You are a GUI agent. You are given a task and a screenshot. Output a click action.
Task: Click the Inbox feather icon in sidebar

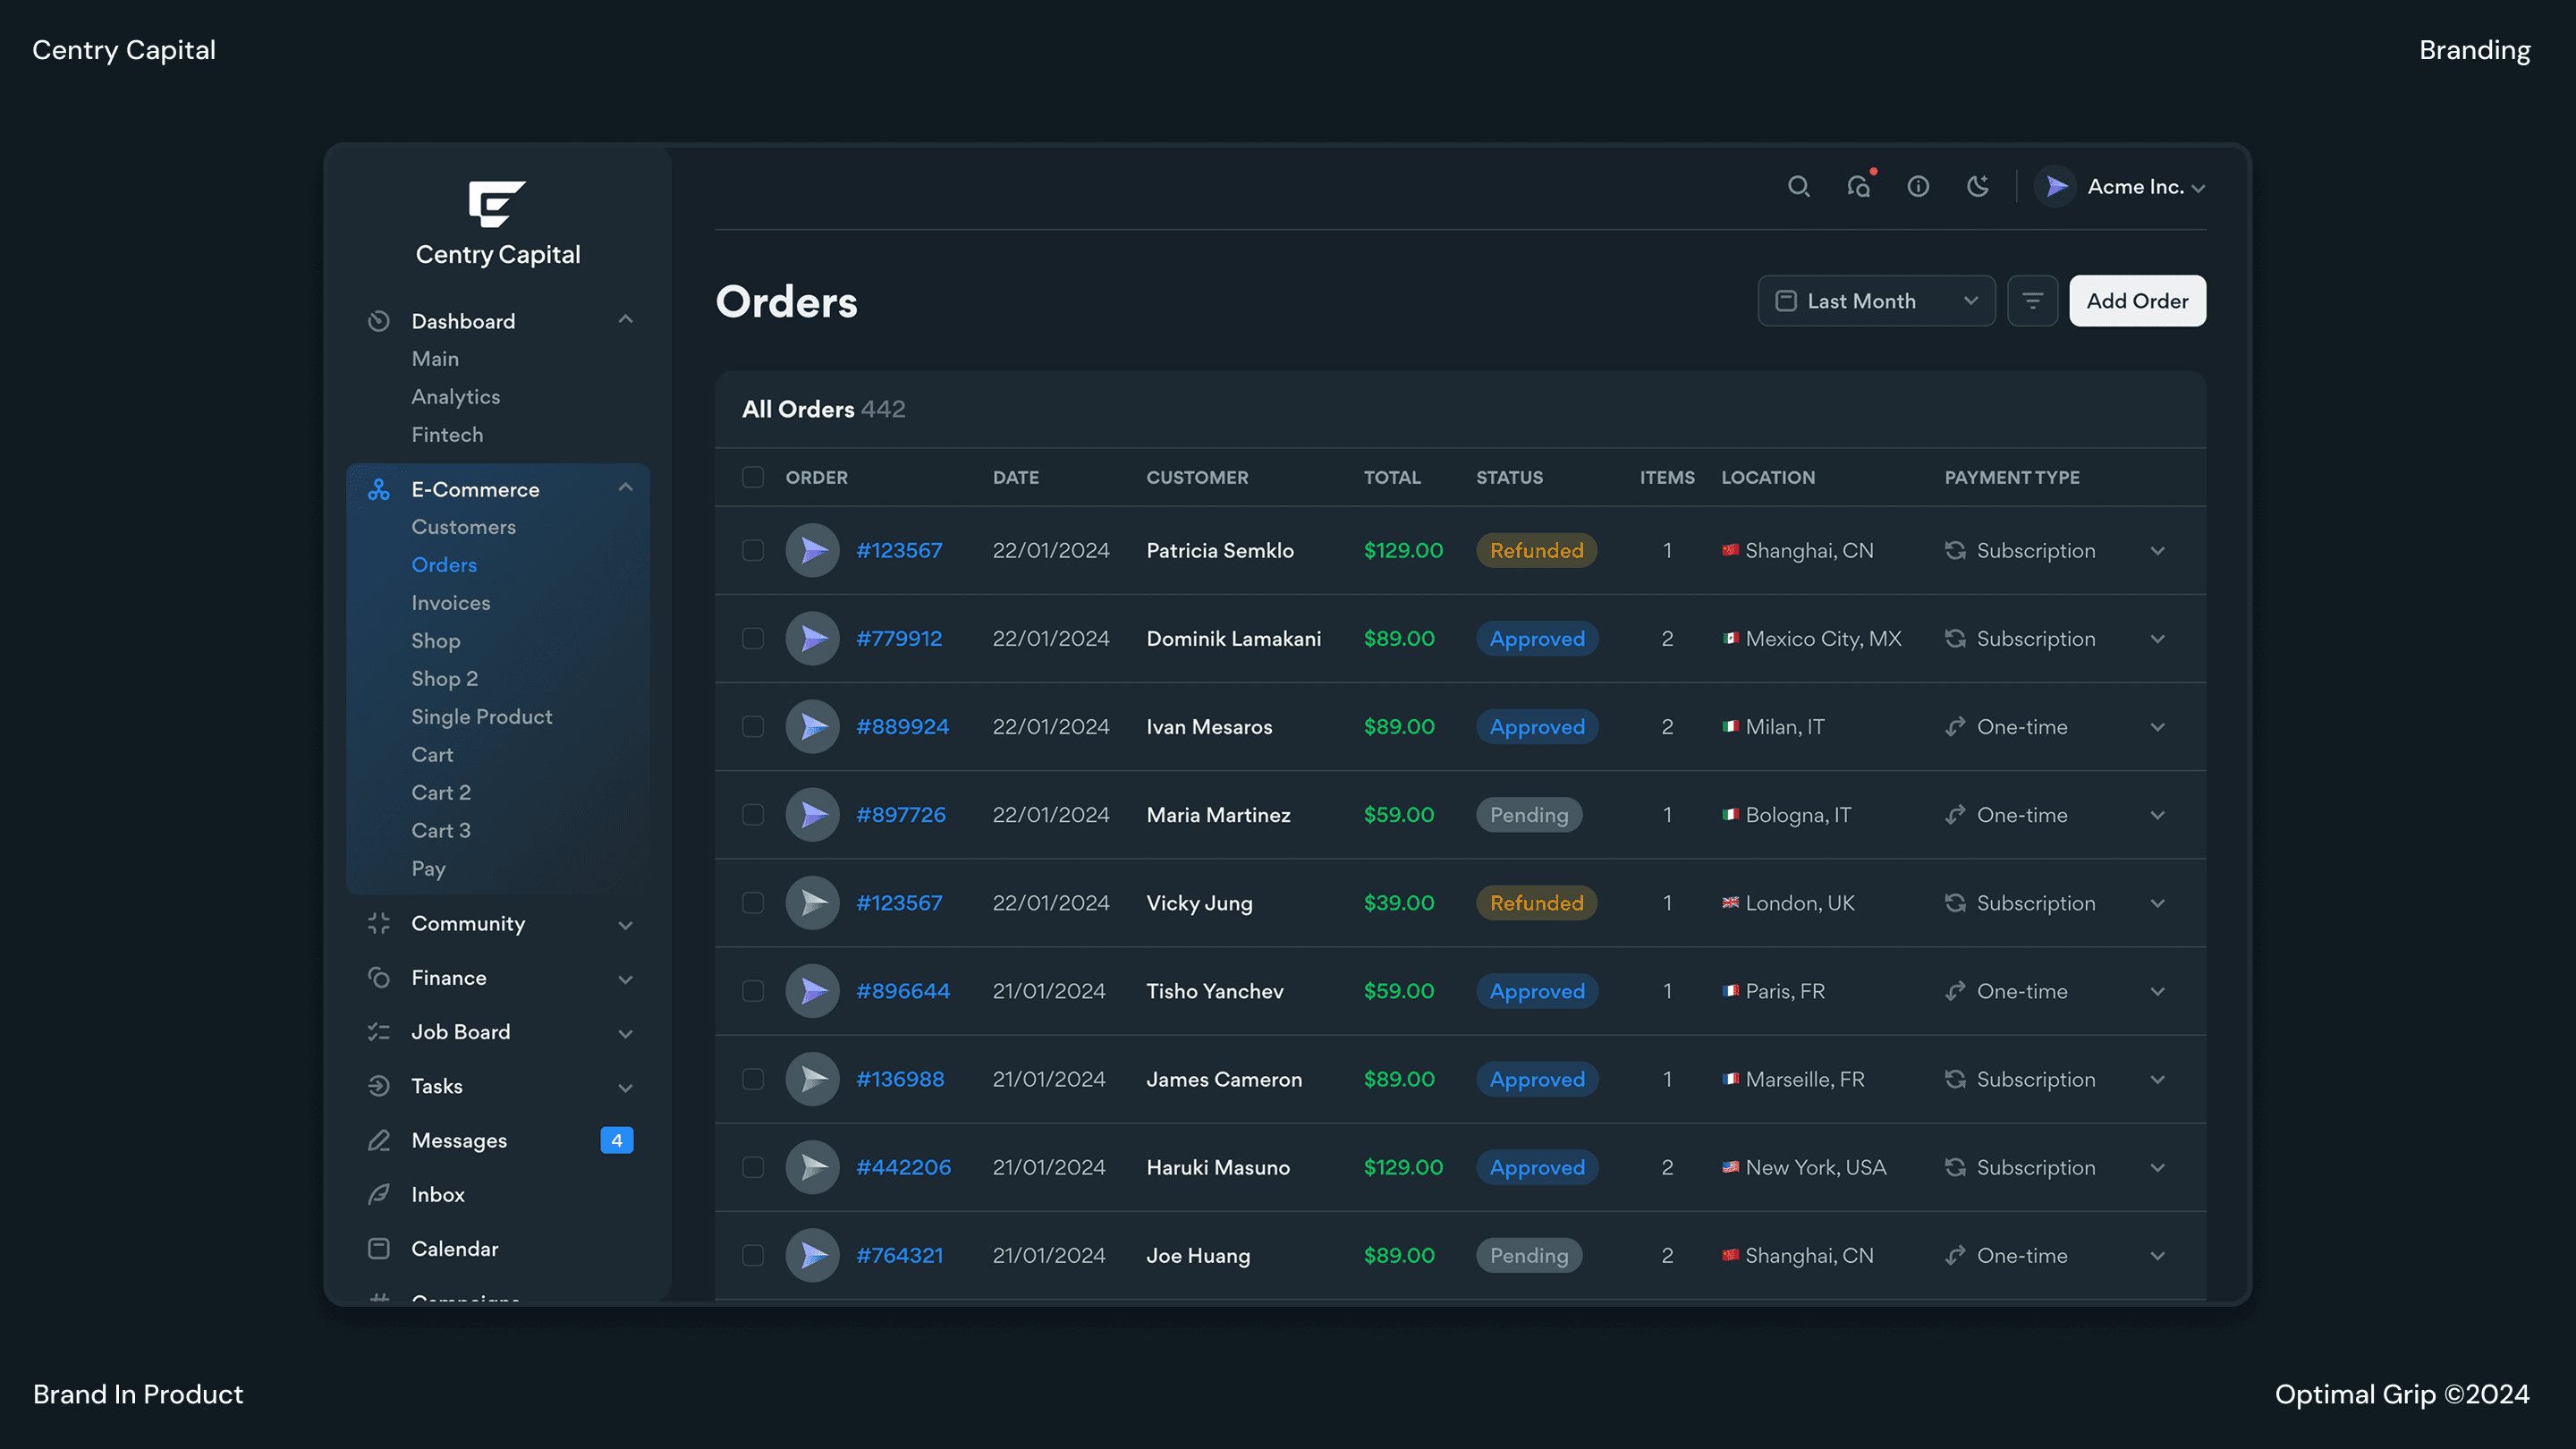379,1194
